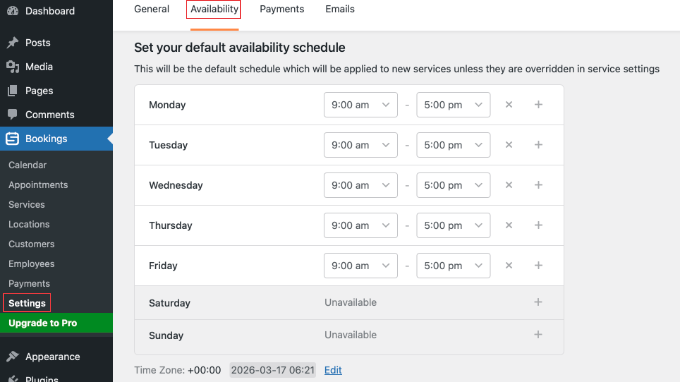Image resolution: width=680 pixels, height=382 pixels.
Task: Click the Comments bubble icon
Action: coord(13,114)
